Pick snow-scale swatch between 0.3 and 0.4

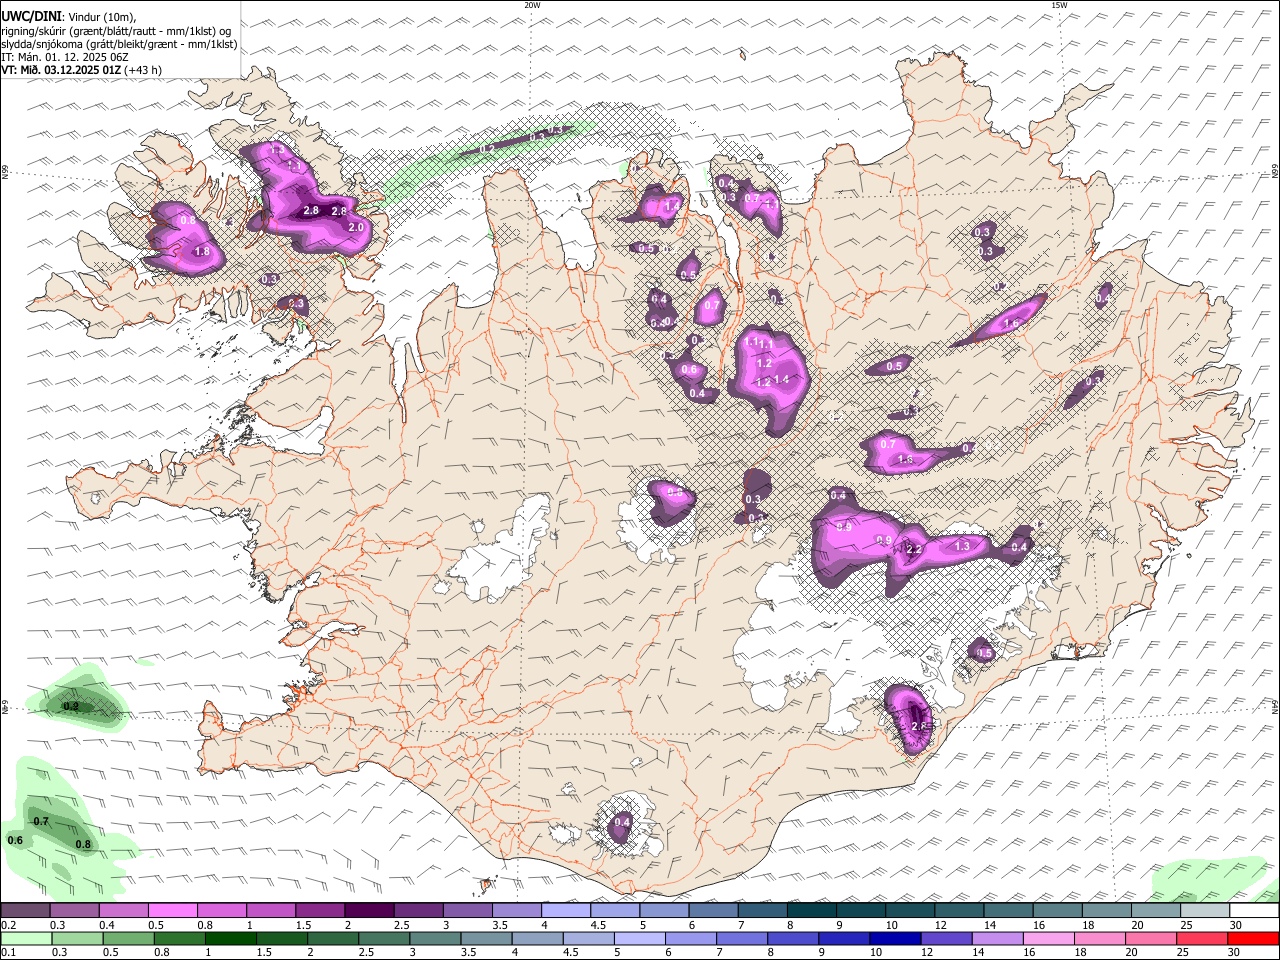[x=74, y=911]
